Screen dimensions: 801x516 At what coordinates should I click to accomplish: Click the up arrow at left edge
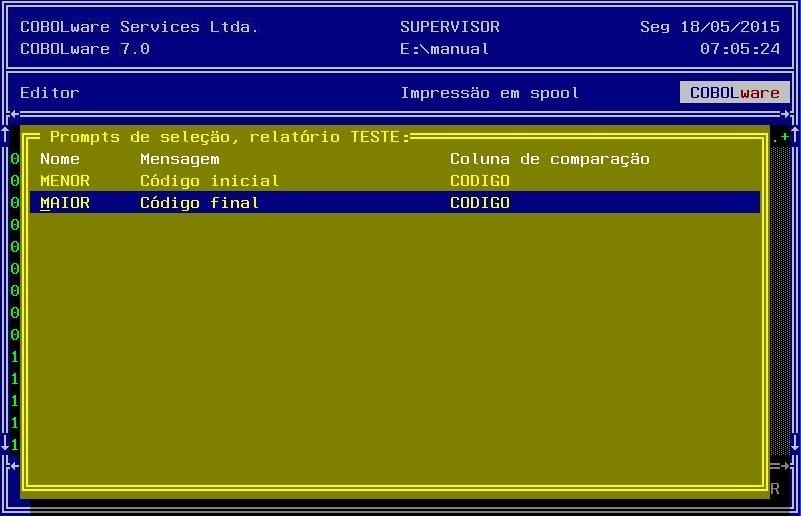pyautogui.click(x=5, y=135)
